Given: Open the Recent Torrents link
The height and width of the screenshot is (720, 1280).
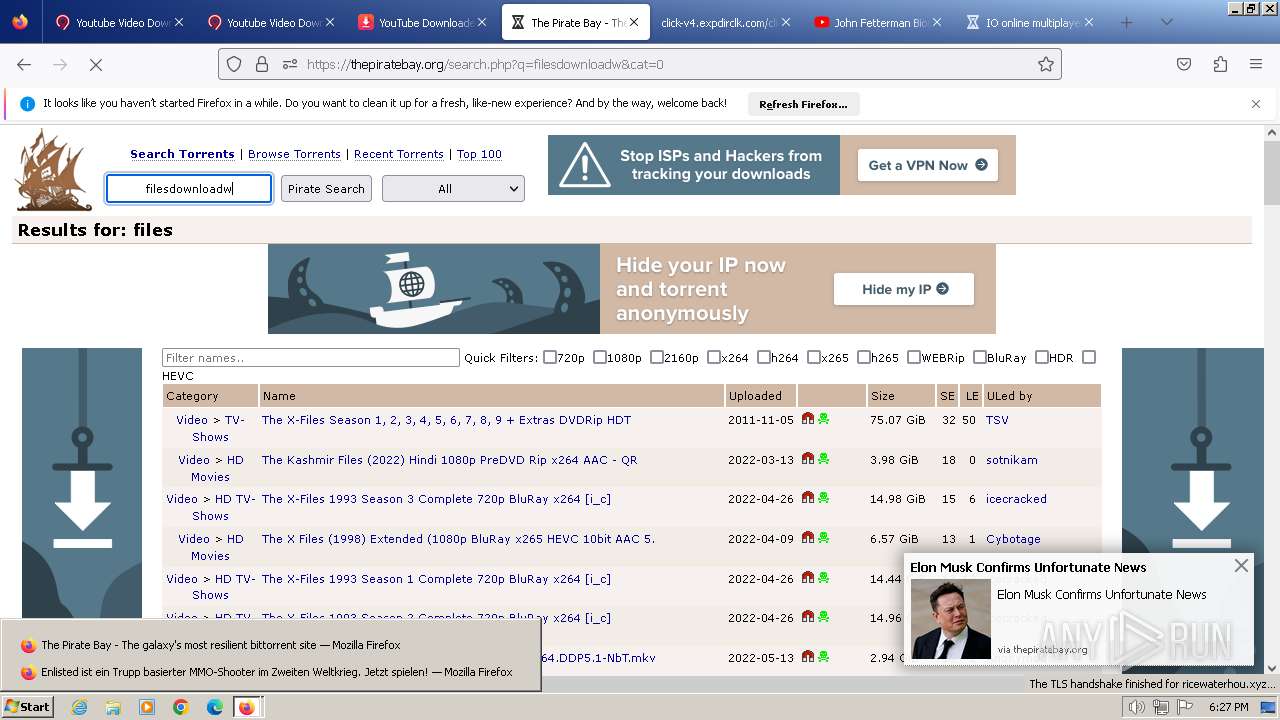Looking at the screenshot, I should coord(399,154).
